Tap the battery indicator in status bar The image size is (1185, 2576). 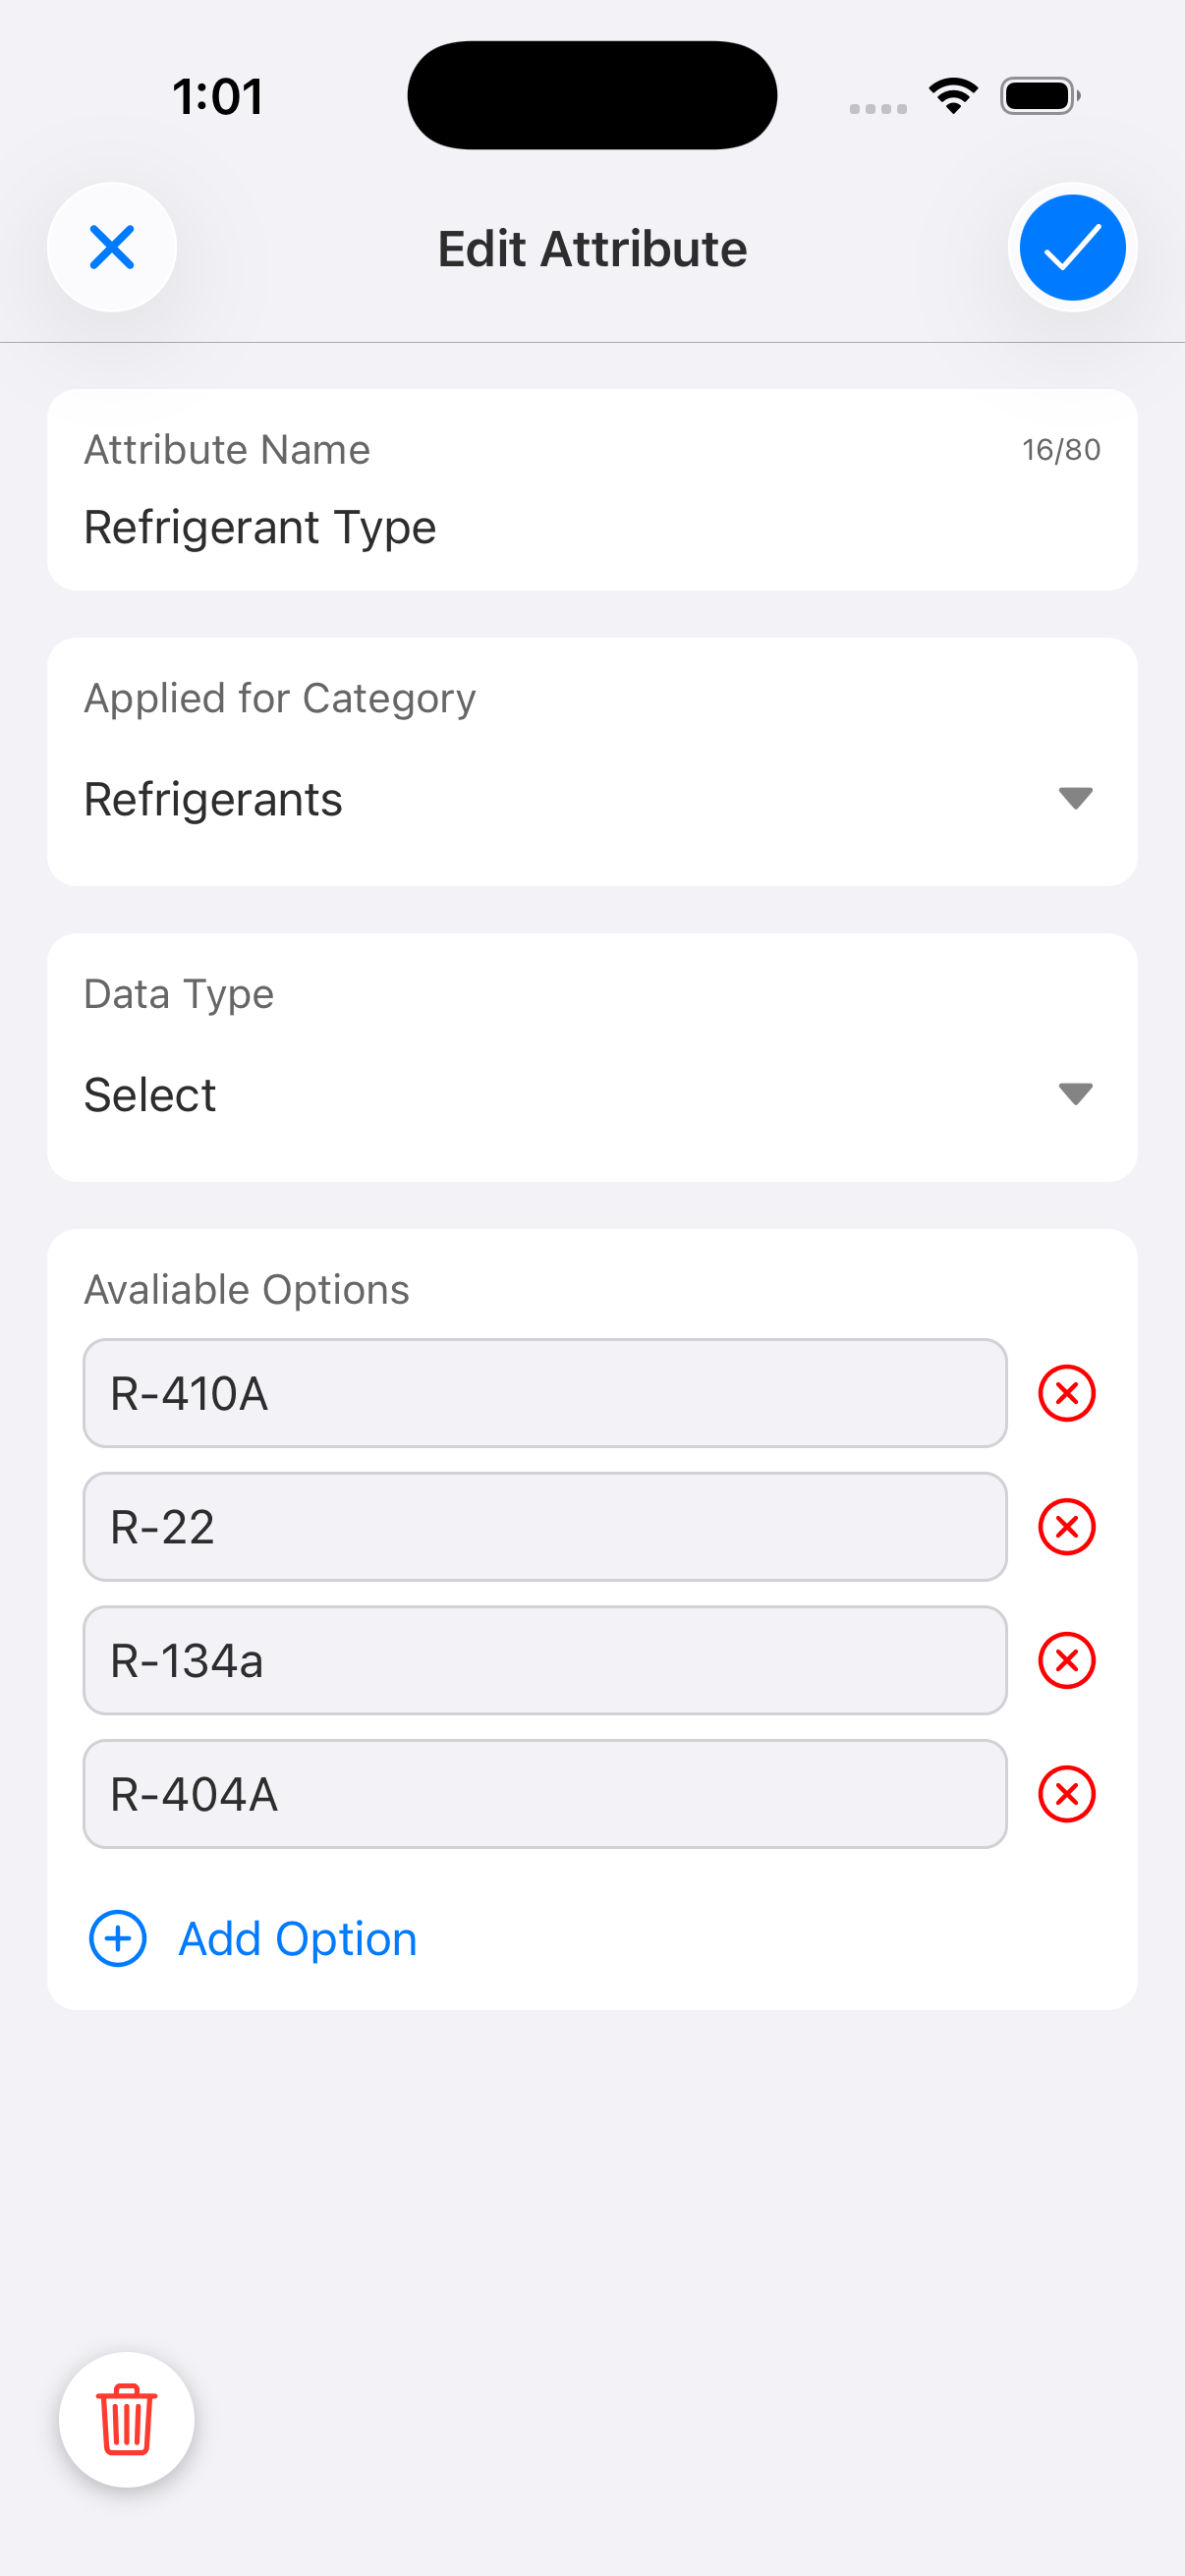pos(1039,96)
